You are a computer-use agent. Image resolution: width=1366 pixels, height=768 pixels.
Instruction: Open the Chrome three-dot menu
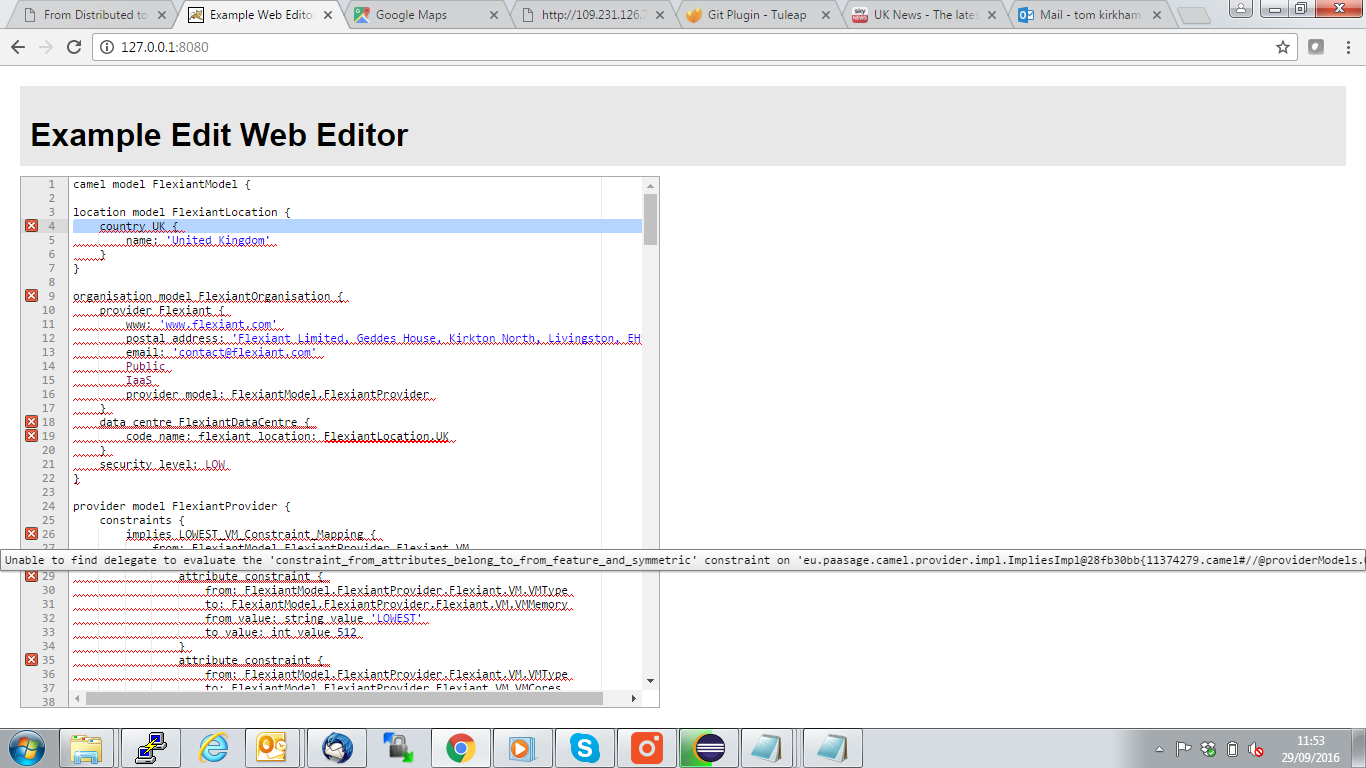tap(1347, 47)
